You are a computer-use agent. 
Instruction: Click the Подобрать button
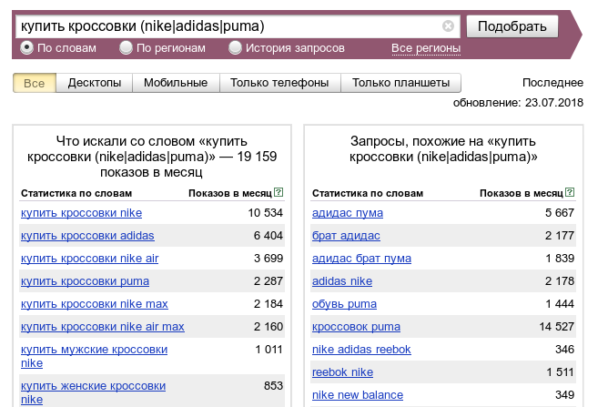[x=512, y=26]
